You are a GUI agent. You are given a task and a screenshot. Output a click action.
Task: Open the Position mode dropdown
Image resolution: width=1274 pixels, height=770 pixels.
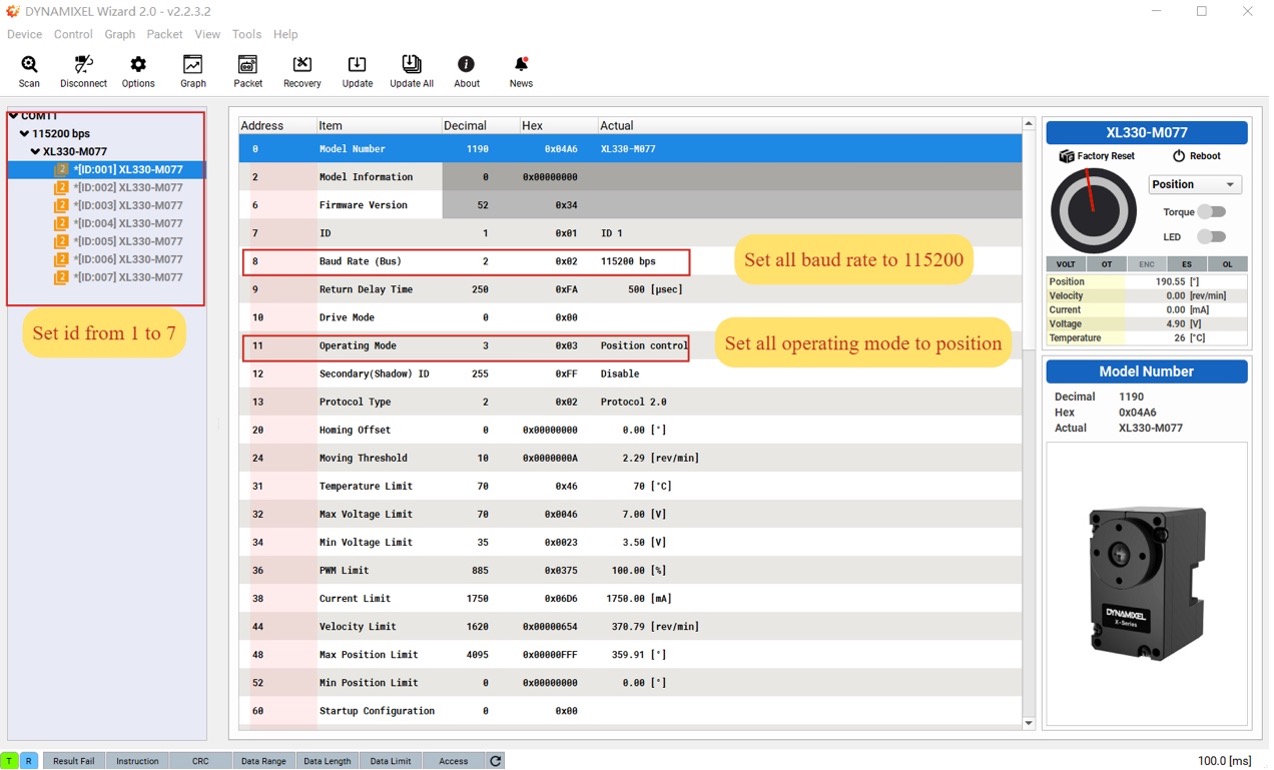[1195, 184]
